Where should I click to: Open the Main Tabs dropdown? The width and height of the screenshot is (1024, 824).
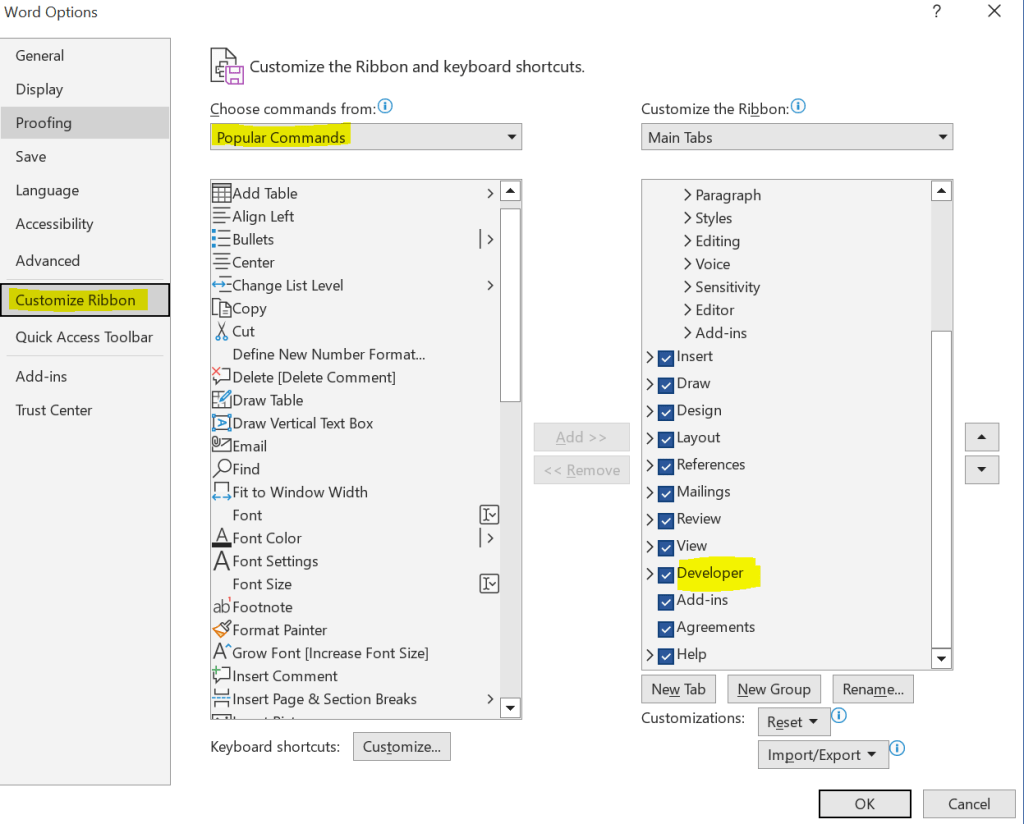click(797, 137)
